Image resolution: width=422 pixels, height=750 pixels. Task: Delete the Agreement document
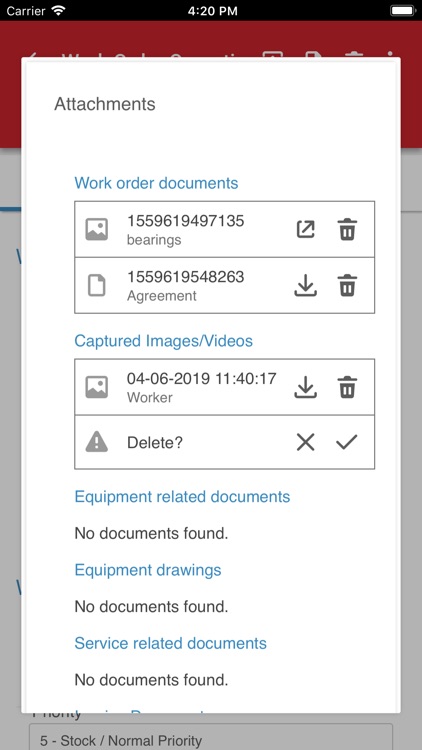tap(347, 286)
